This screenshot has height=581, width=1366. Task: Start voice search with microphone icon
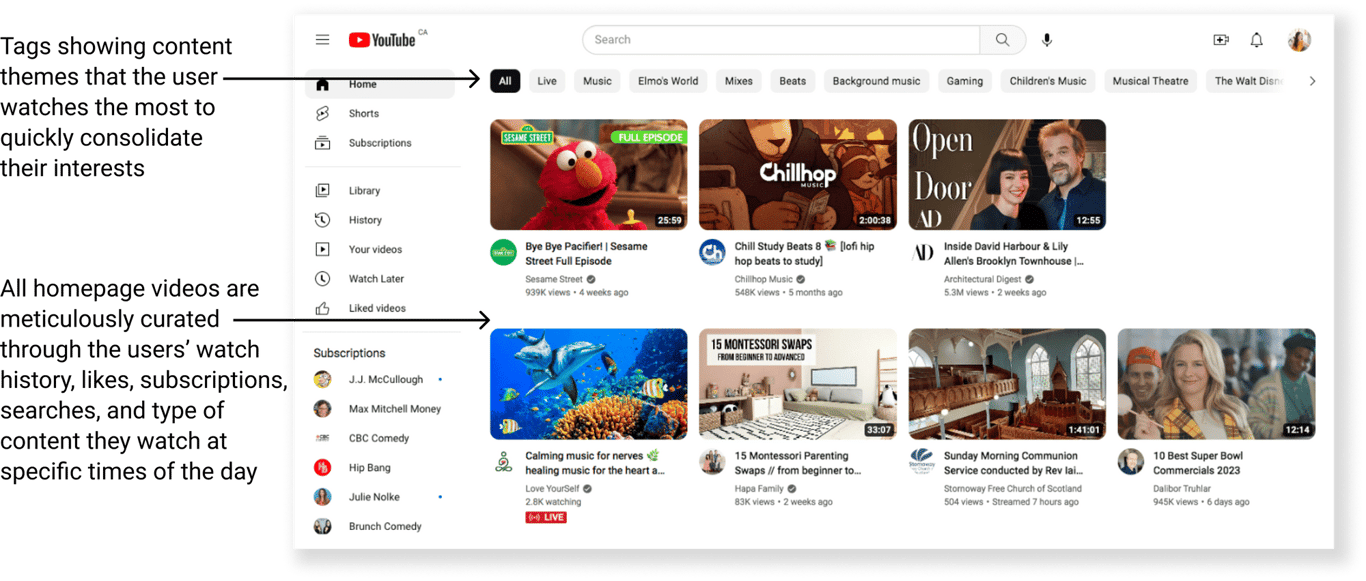pyautogui.click(x=1047, y=40)
